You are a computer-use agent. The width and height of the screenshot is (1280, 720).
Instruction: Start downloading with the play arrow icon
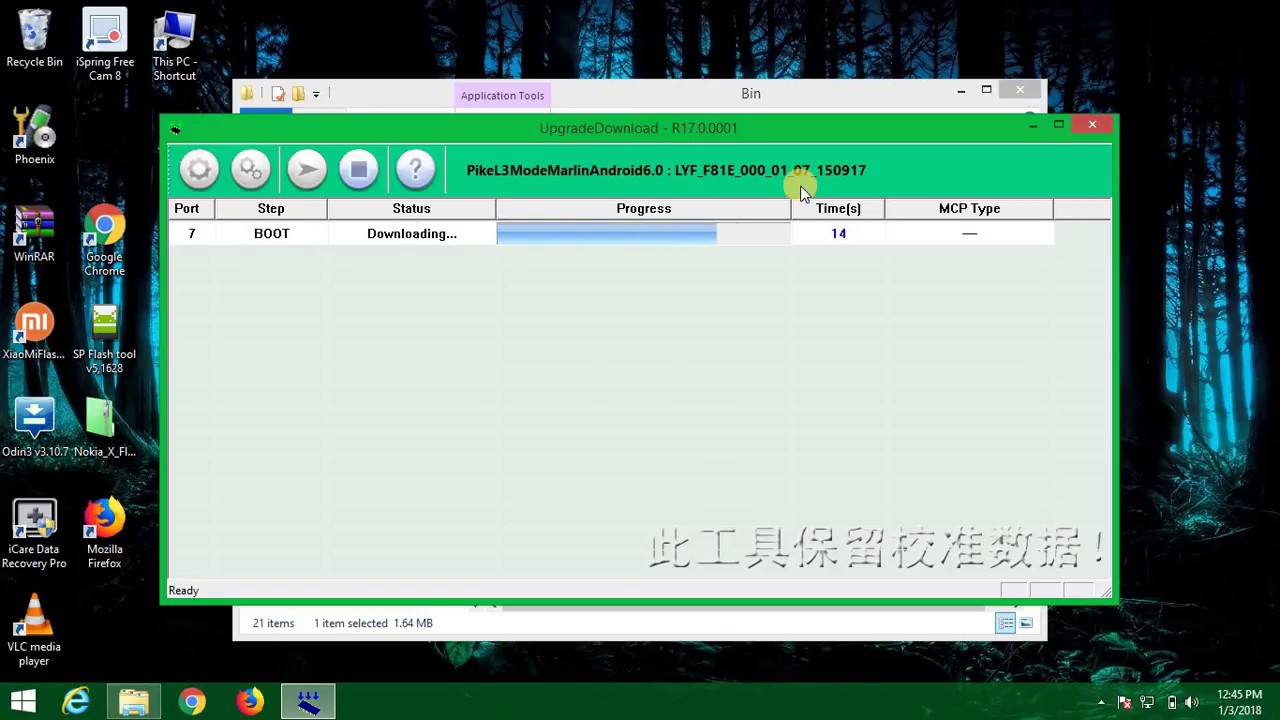click(307, 170)
